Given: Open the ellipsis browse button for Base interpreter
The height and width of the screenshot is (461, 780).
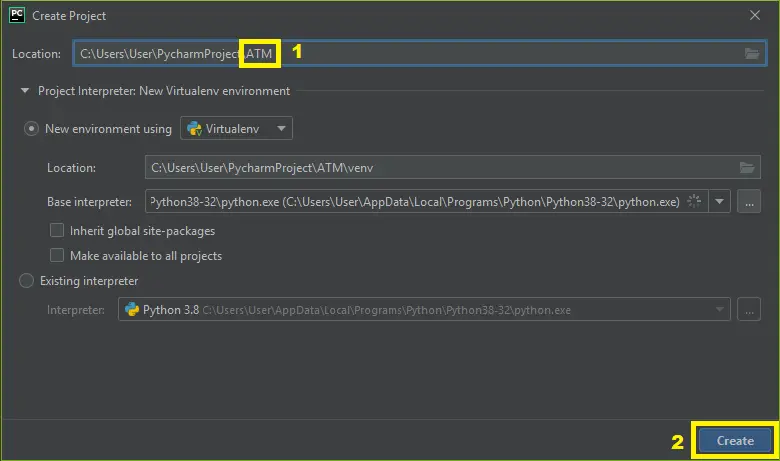Looking at the screenshot, I should tap(749, 201).
